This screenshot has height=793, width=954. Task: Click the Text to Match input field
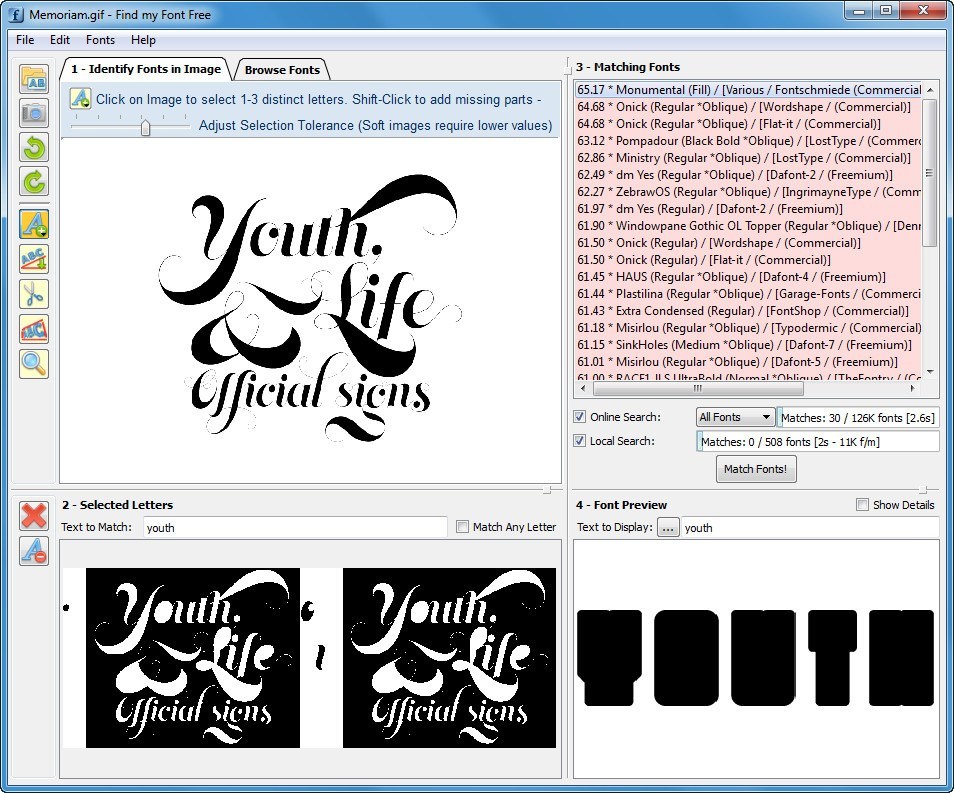pyautogui.click(x=295, y=528)
